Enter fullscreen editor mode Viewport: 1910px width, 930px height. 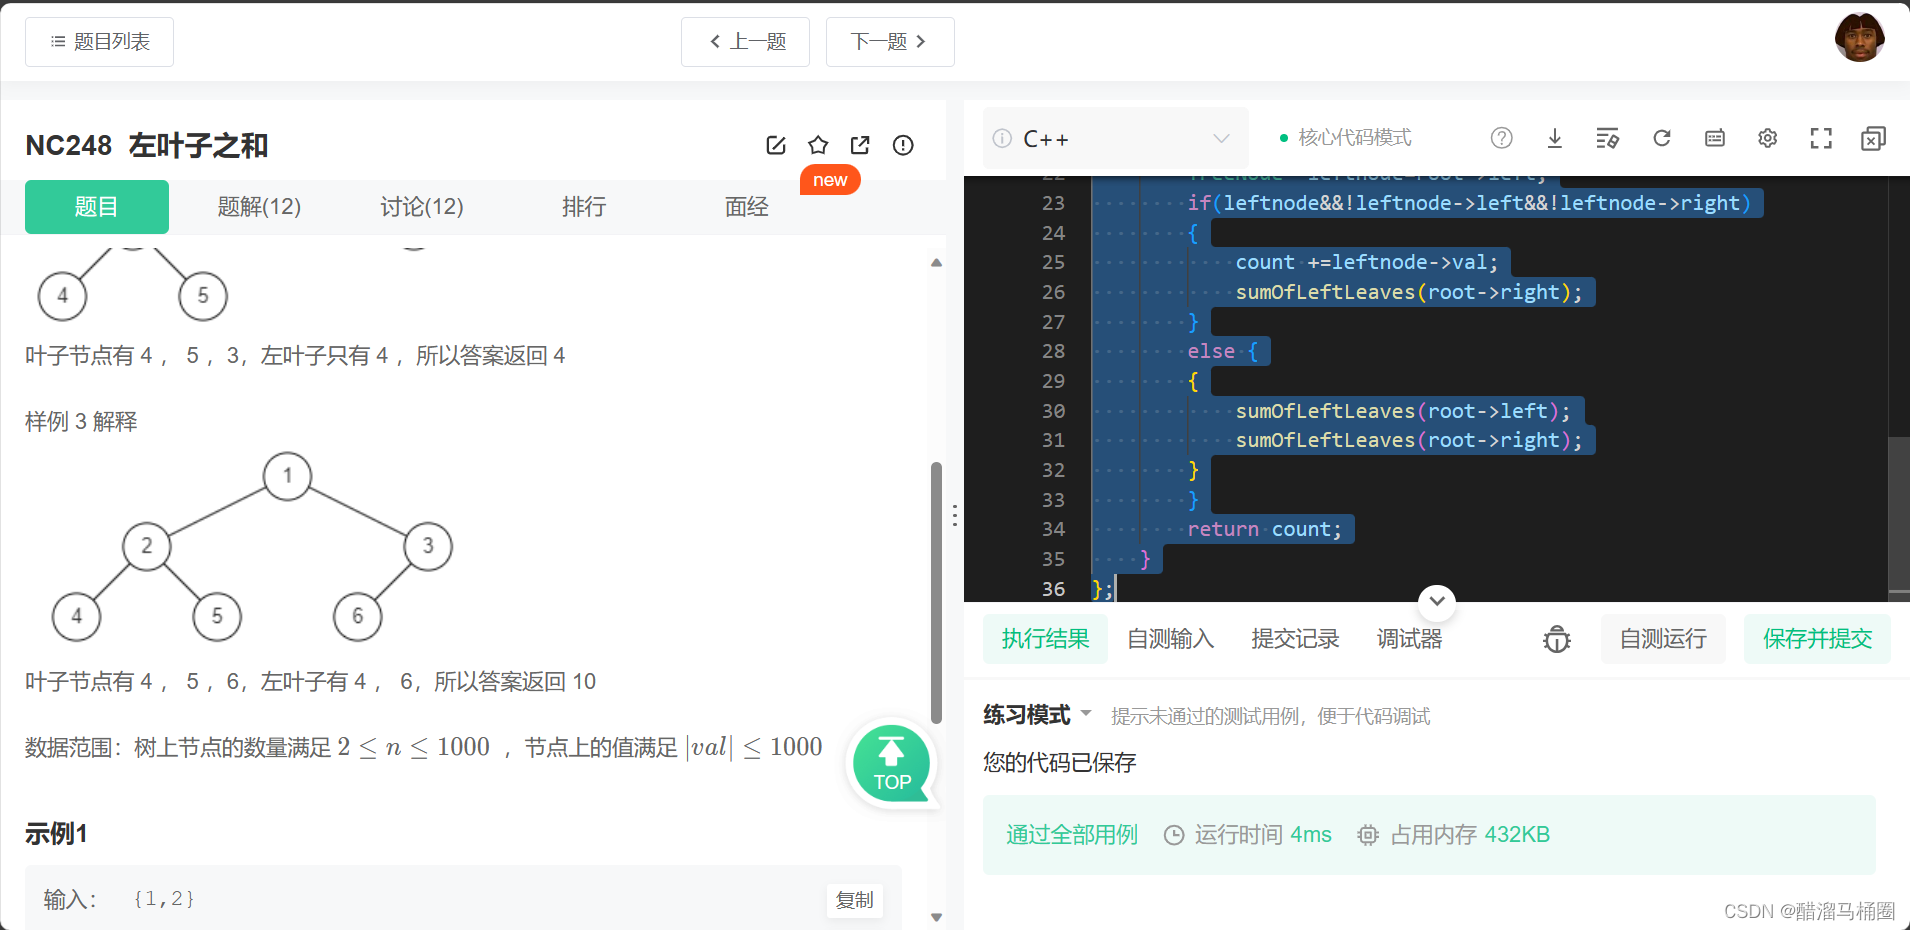(x=1821, y=138)
